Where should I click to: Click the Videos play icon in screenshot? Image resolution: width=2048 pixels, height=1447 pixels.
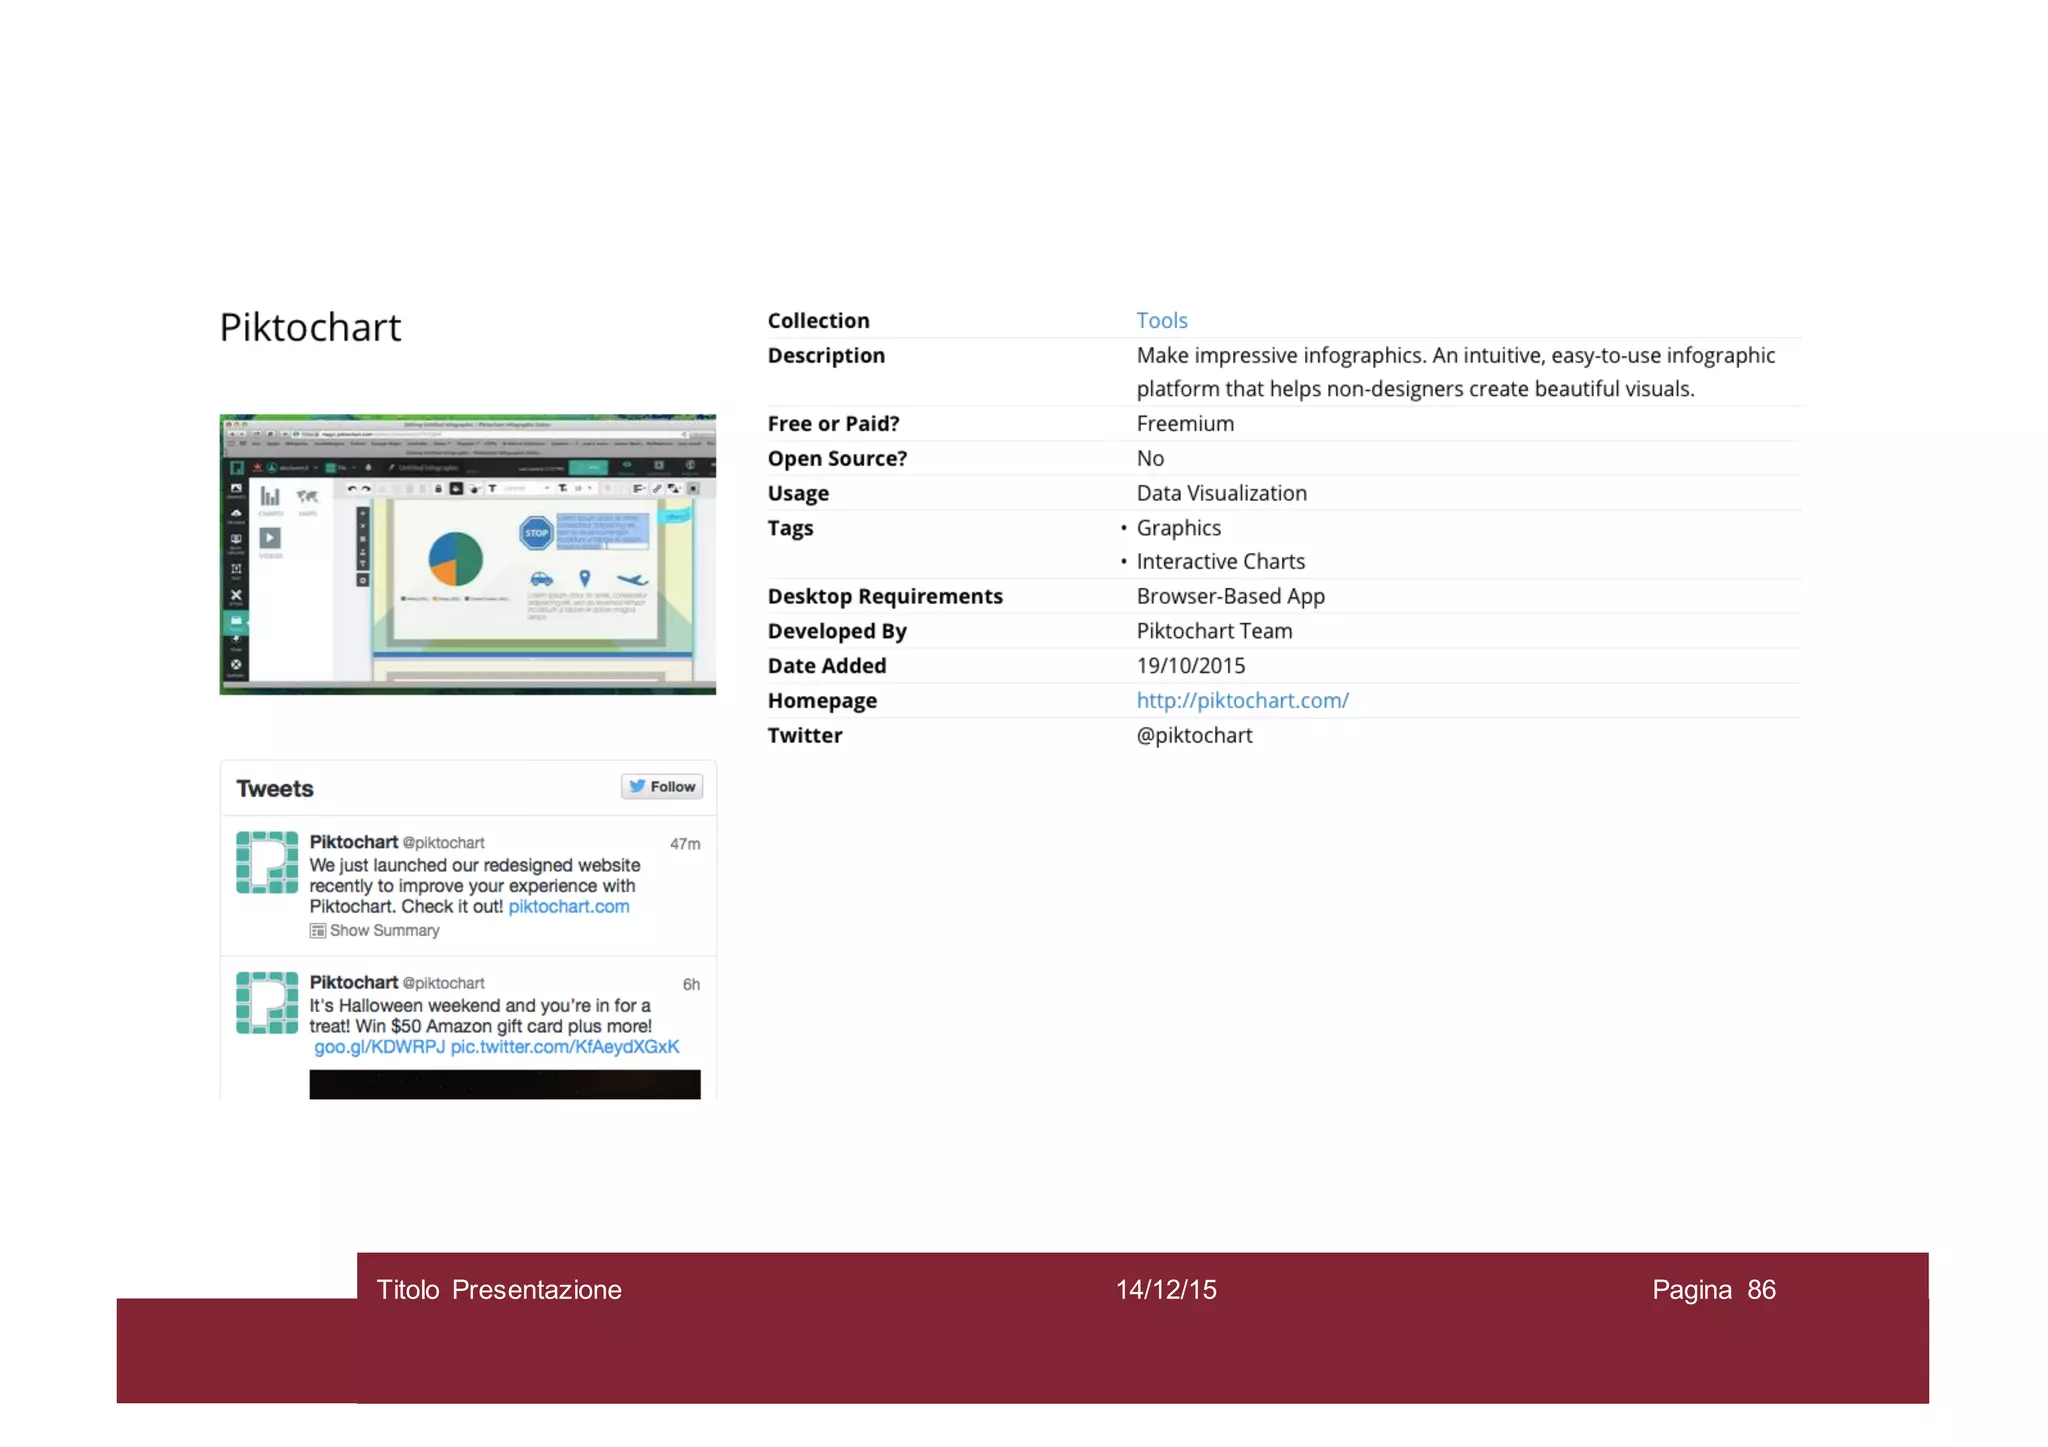point(270,538)
